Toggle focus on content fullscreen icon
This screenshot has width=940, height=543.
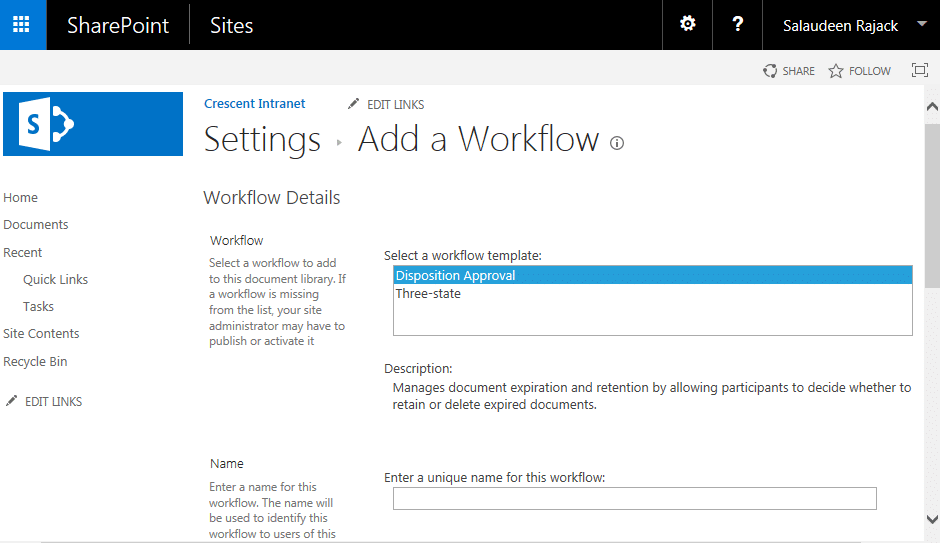(x=920, y=70)
